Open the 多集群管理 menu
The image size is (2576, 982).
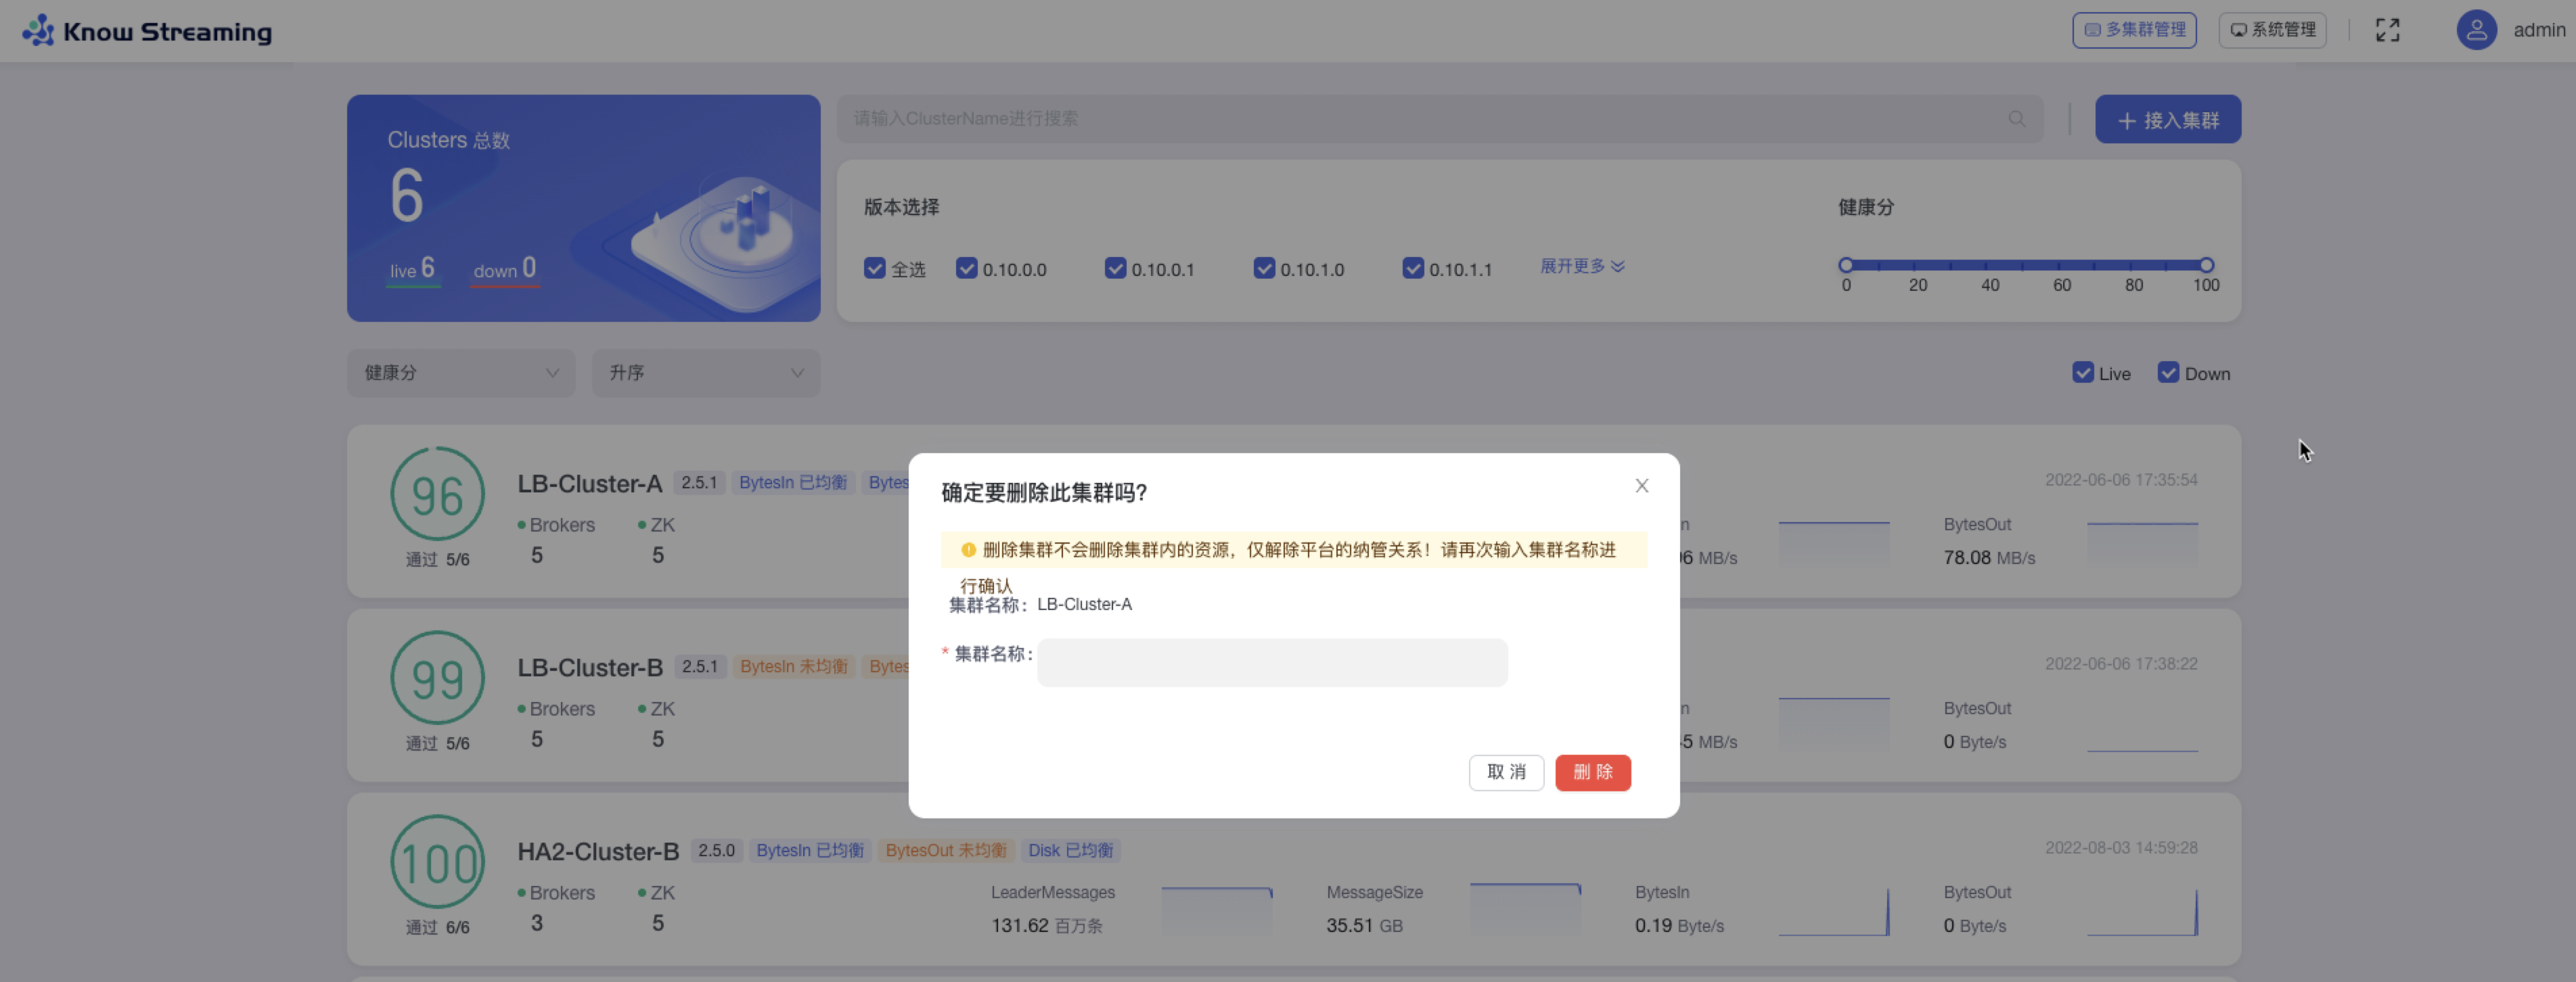pyautogui.click(x=2133, y=30)
